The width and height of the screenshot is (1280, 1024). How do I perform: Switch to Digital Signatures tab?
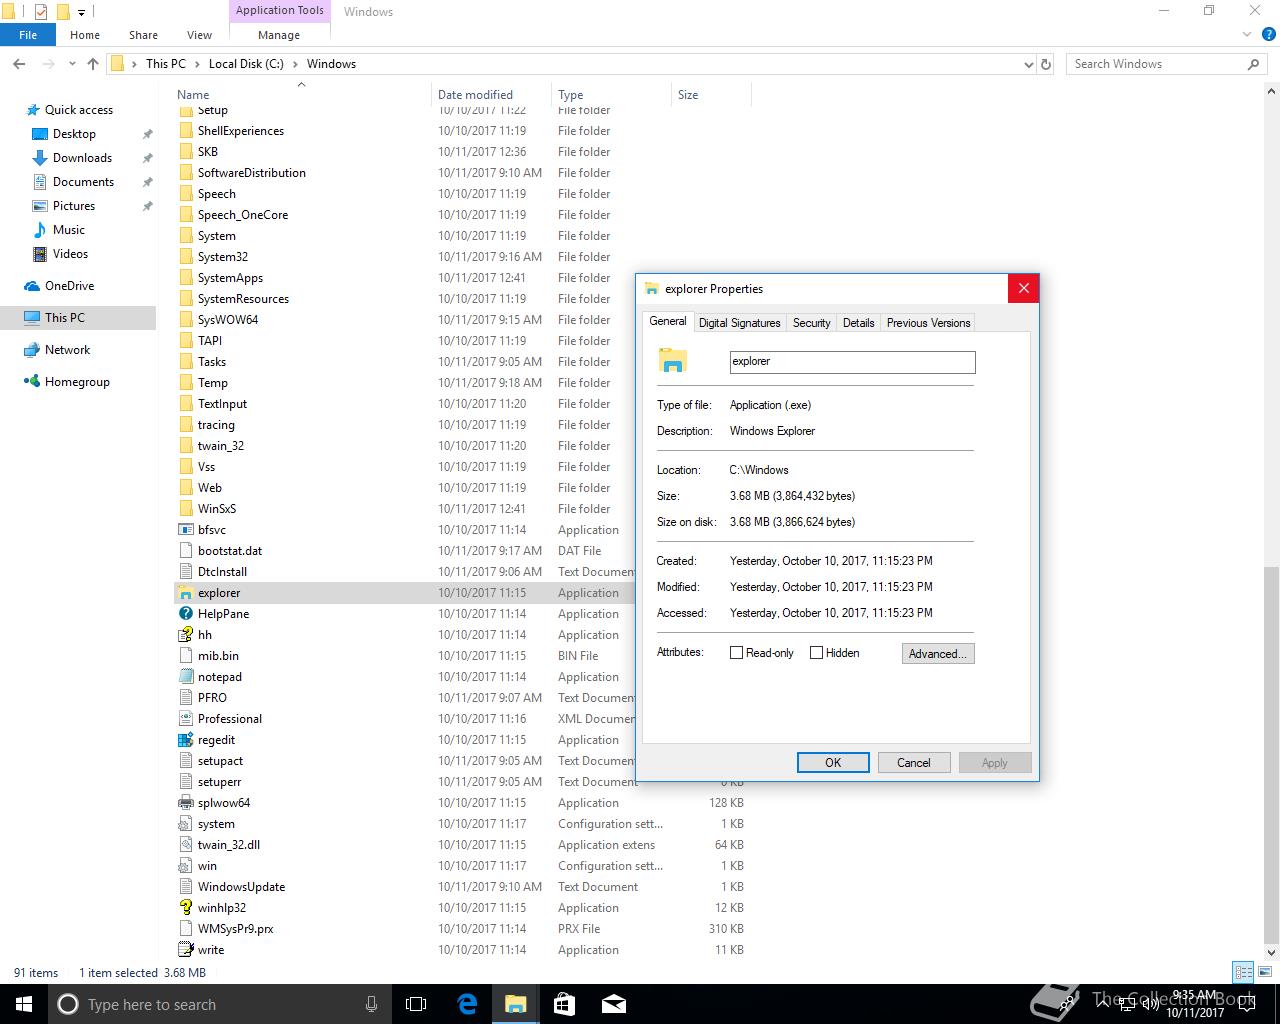739,323
